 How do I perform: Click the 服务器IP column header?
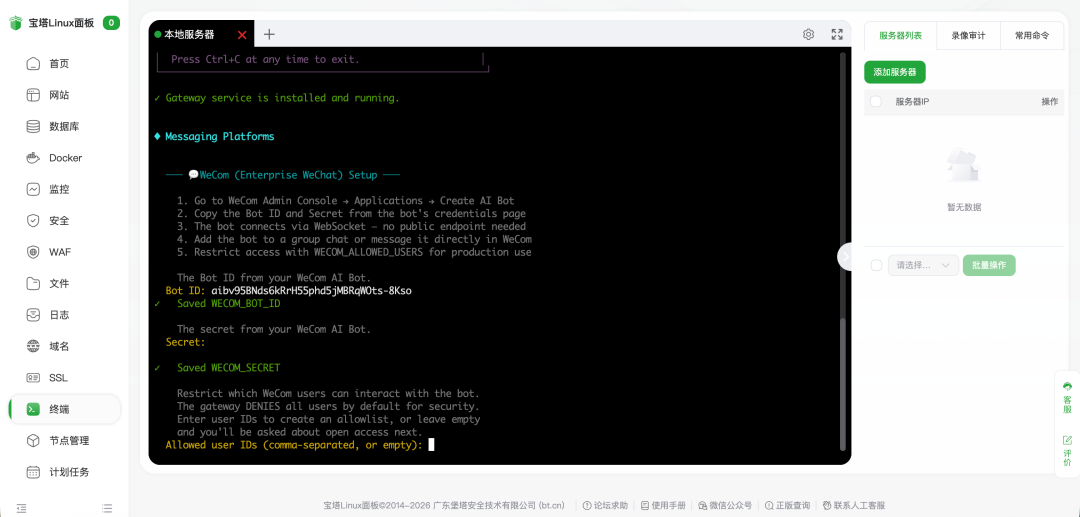coord(912,102)
